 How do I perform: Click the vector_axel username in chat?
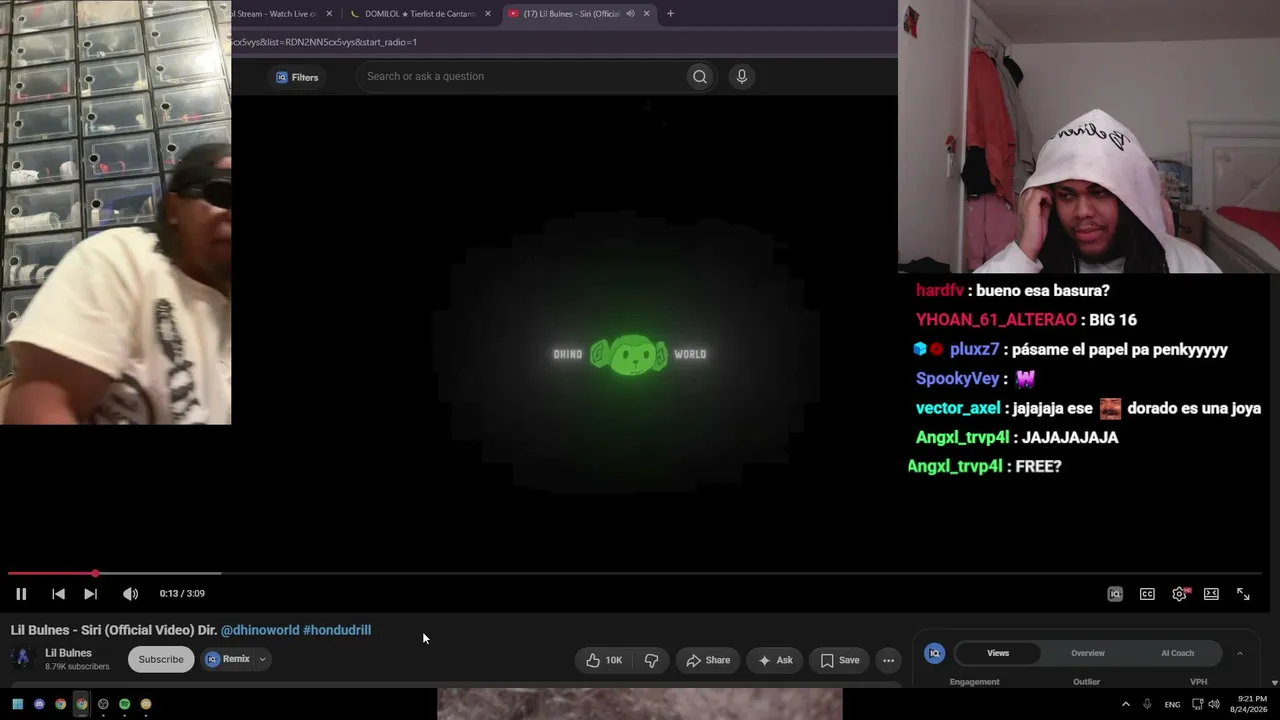pos(958,408)
